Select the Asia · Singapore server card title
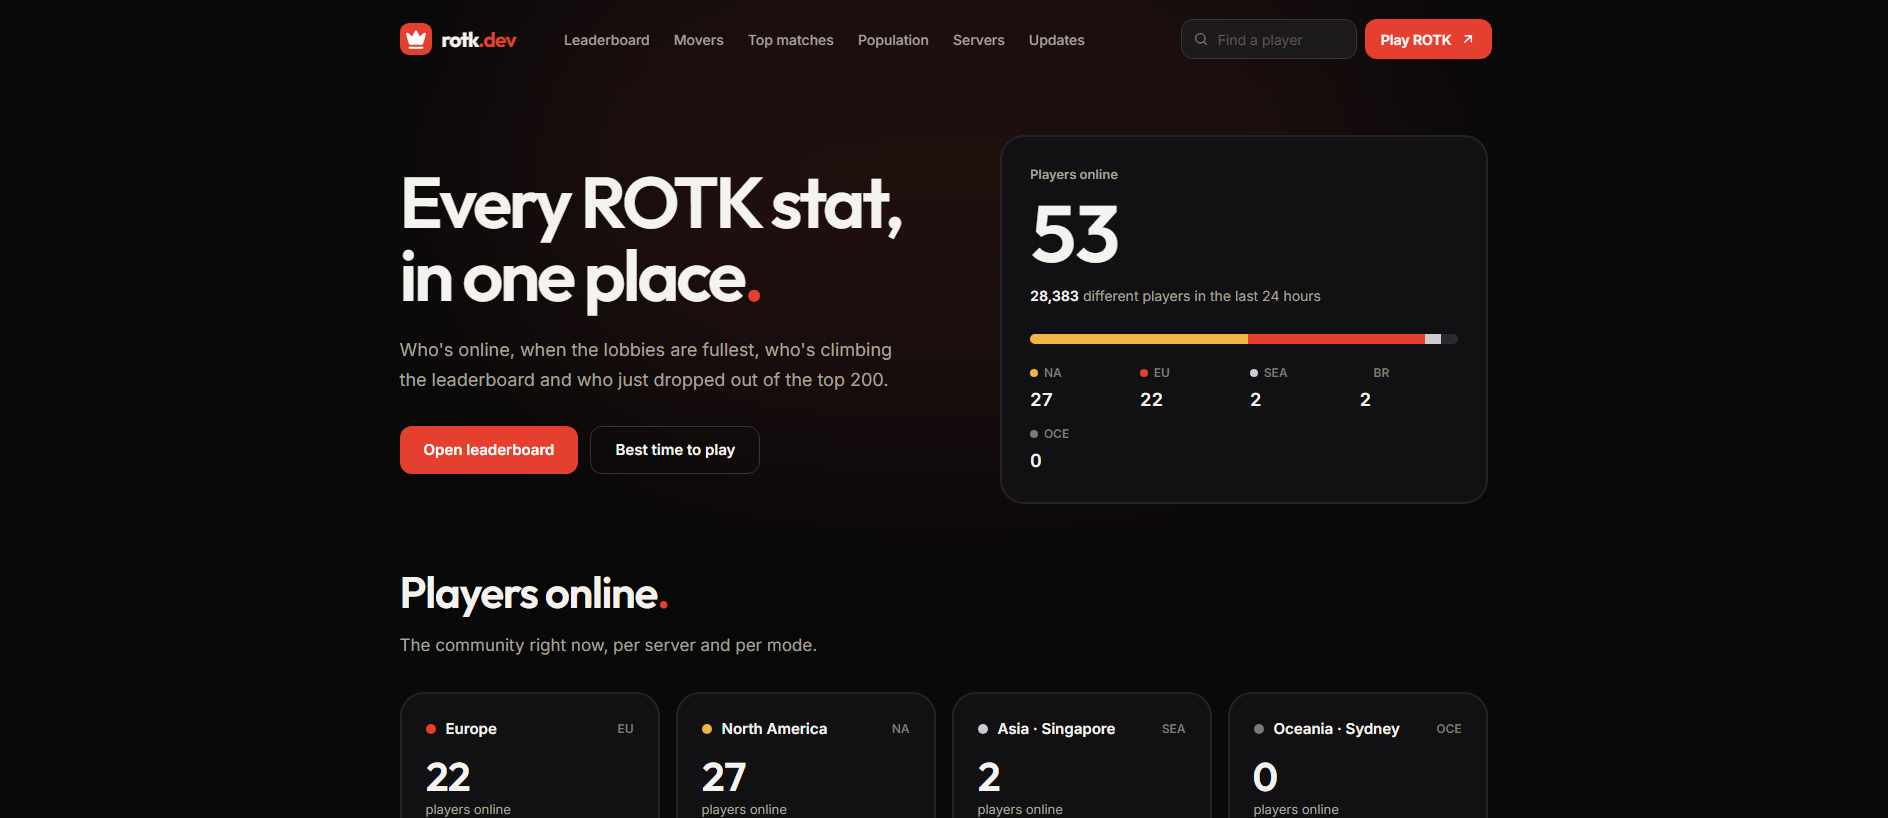This screenshot has height=818, width=1888. tap(1056, 729)
